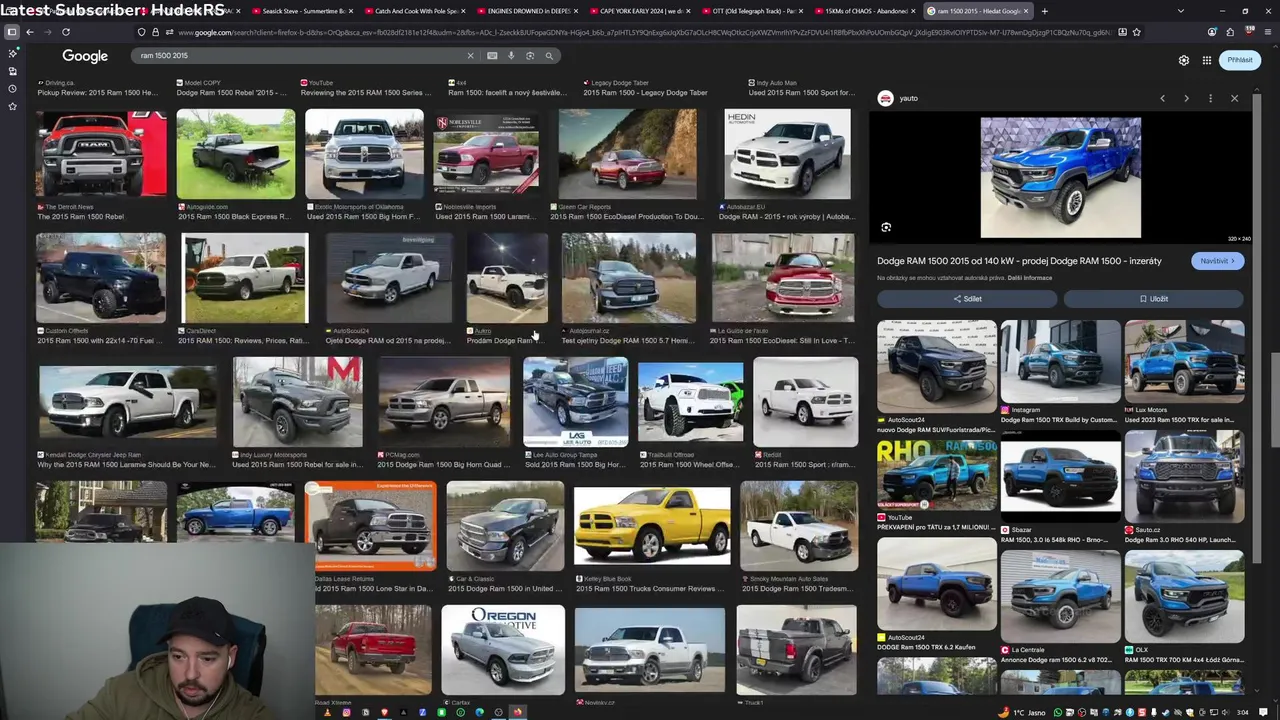Show next image in preview panel
The image size is (1280, 720).
pyautogui.click(x=1186, y=98)
